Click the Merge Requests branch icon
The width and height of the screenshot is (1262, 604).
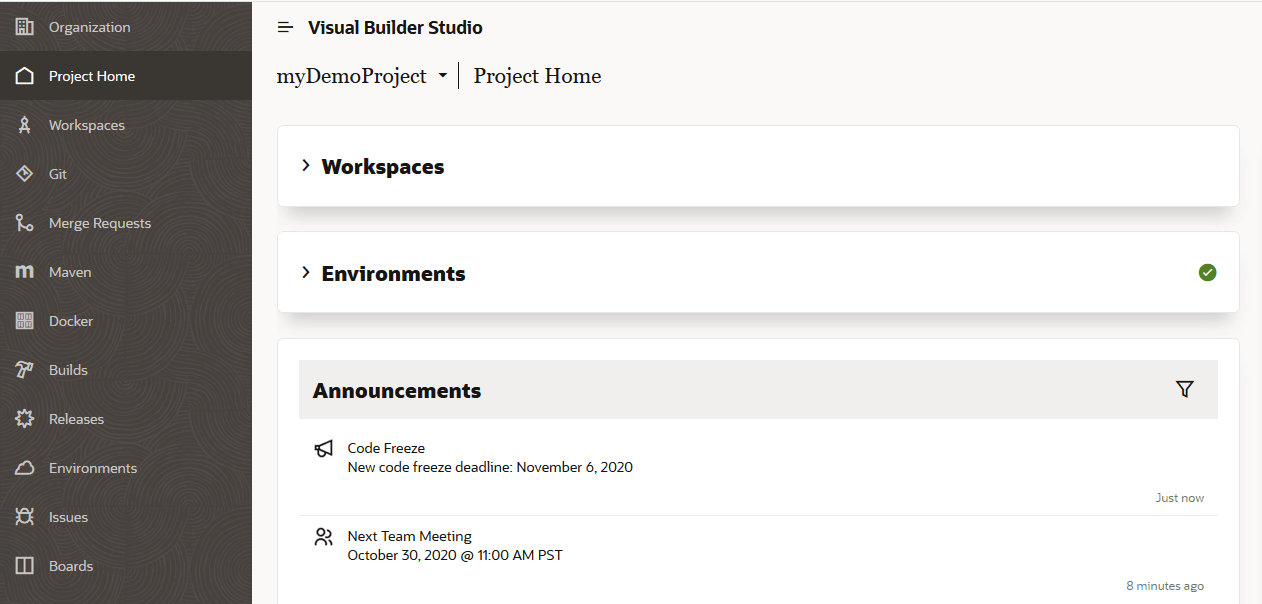[25, 223]
